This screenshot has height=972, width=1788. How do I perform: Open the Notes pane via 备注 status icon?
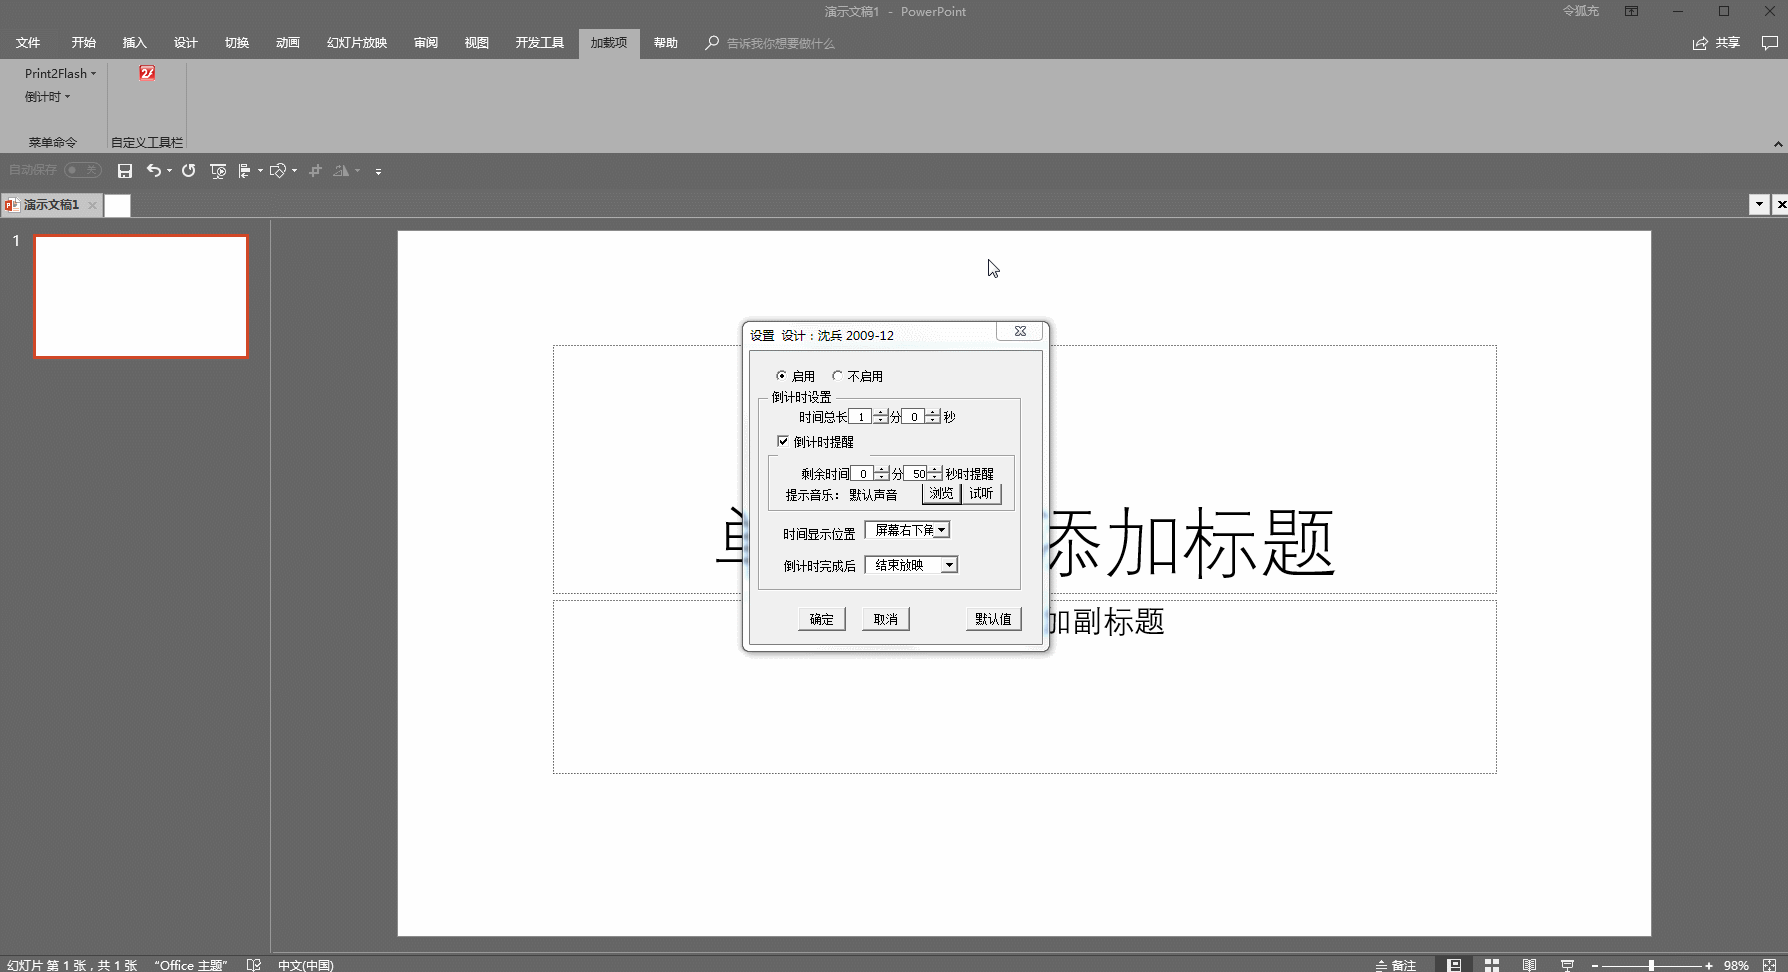[1396, 964]
